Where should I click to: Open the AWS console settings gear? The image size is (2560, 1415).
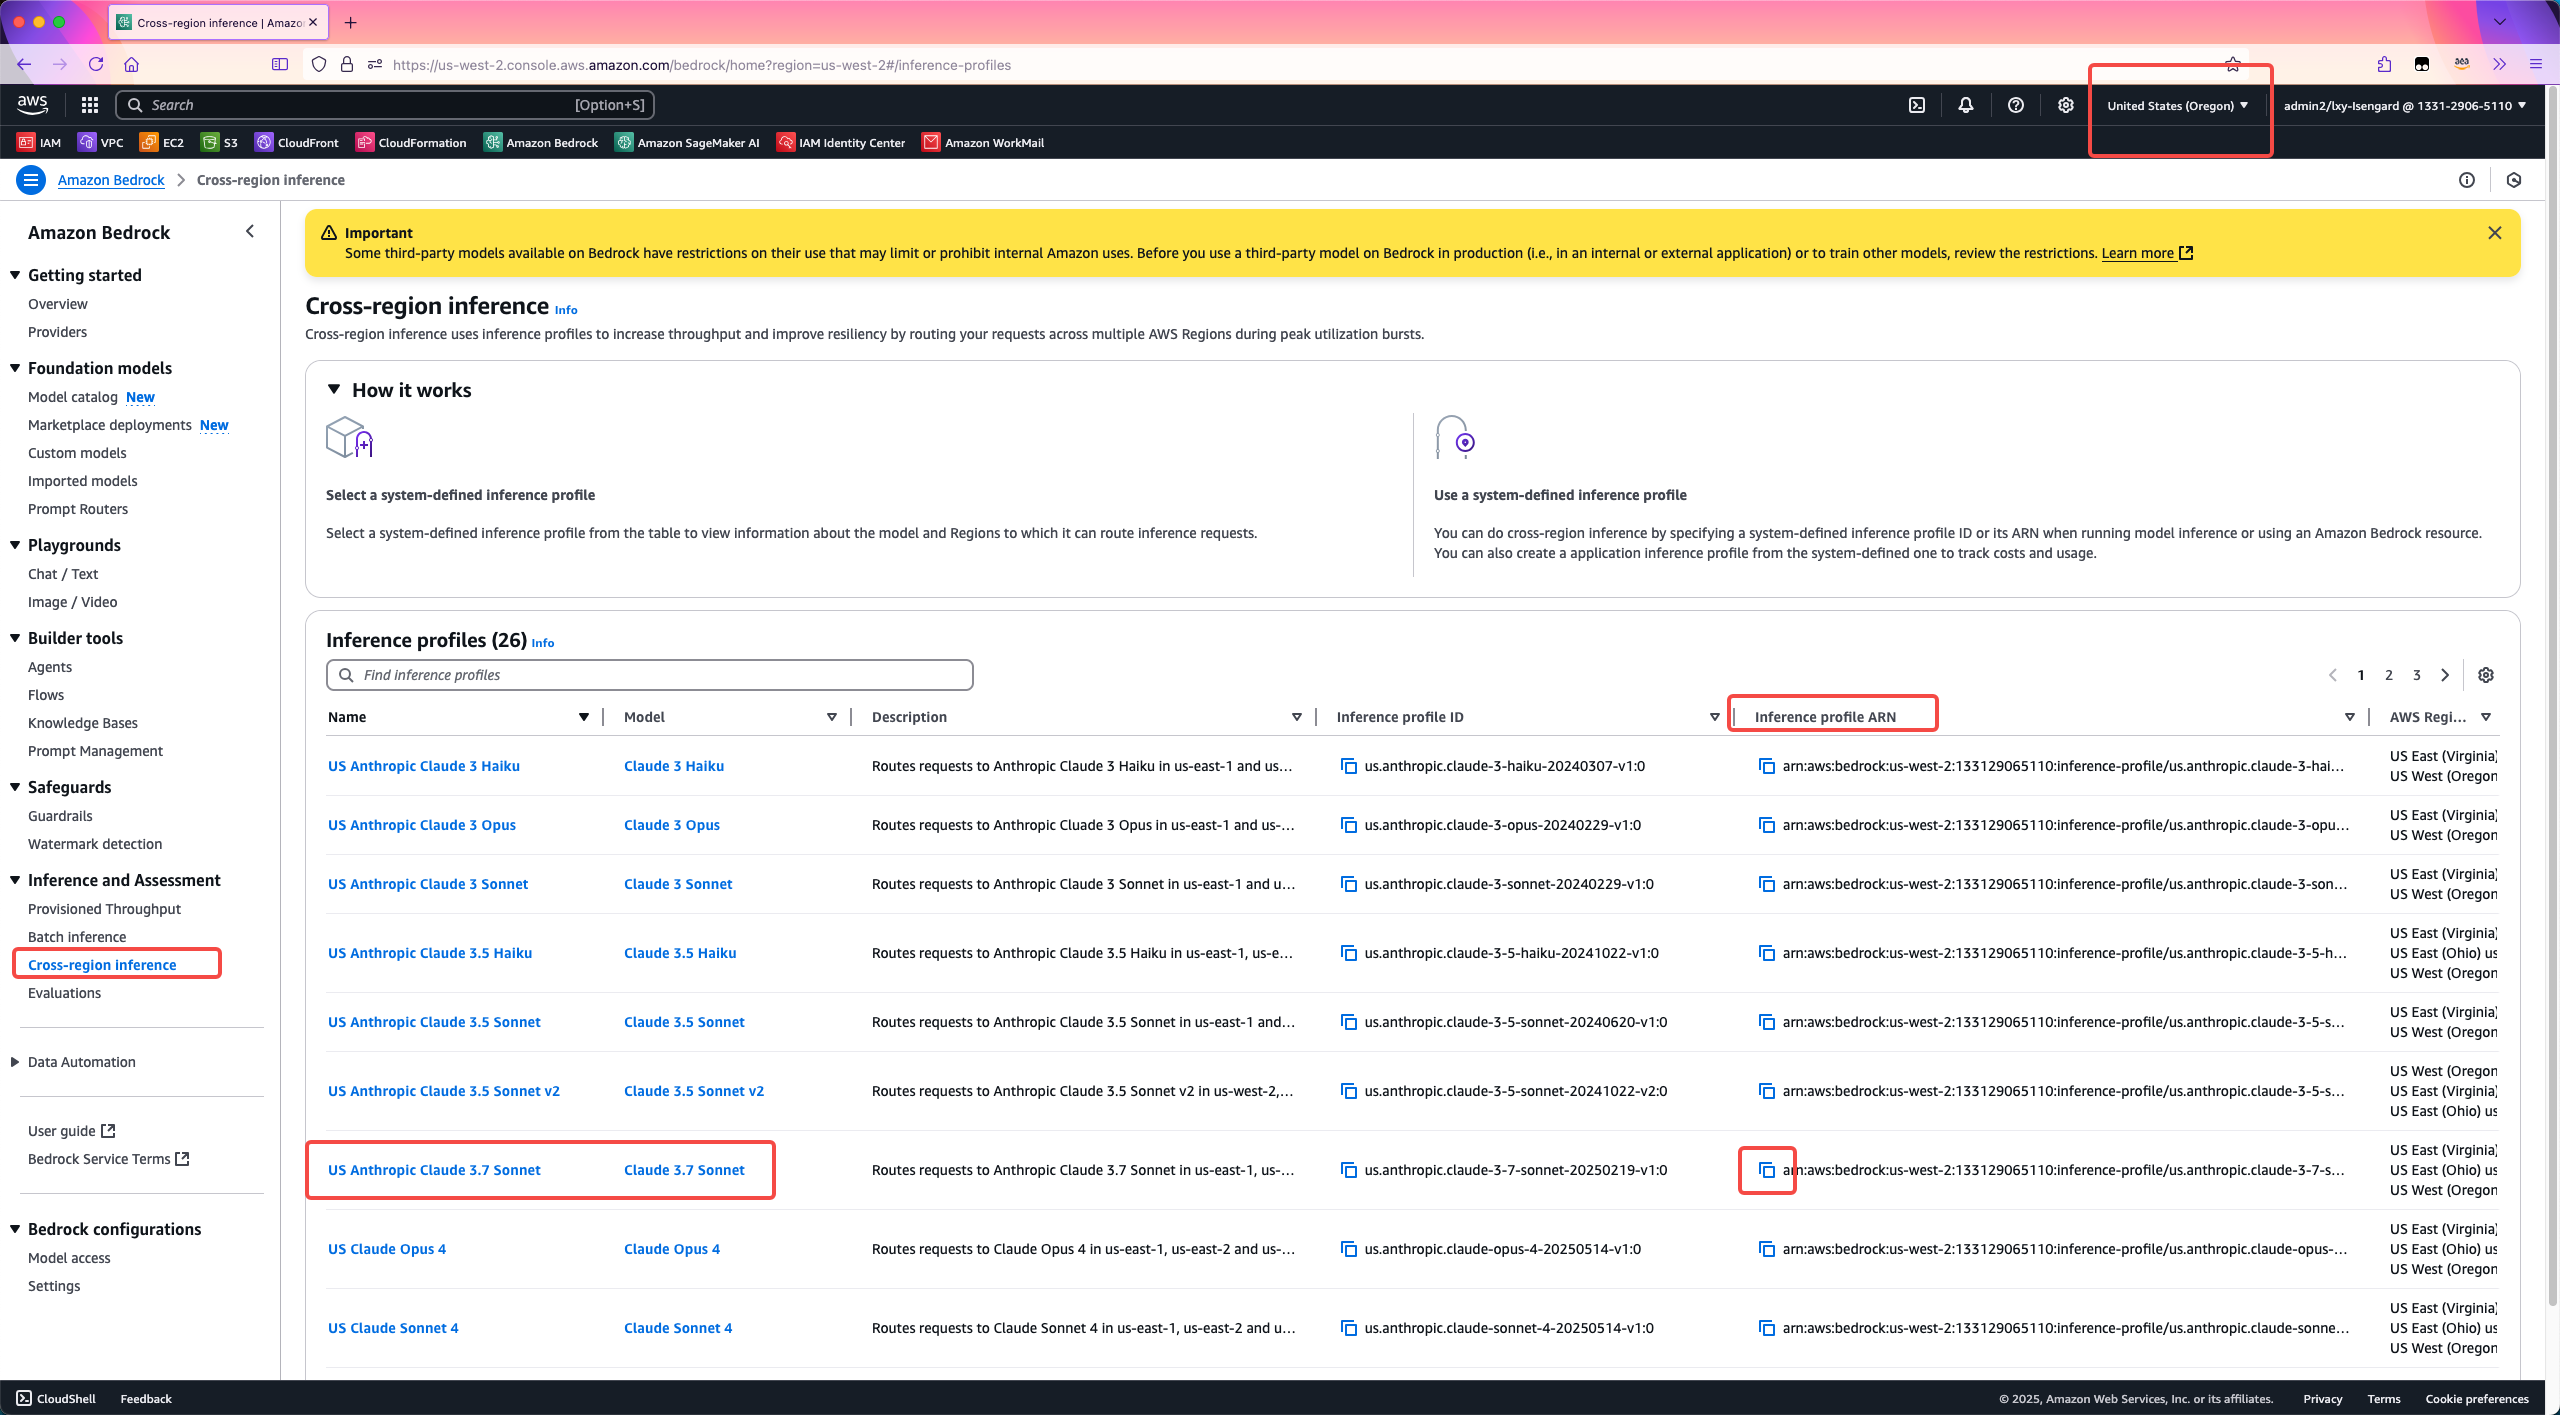[2066, 105]
